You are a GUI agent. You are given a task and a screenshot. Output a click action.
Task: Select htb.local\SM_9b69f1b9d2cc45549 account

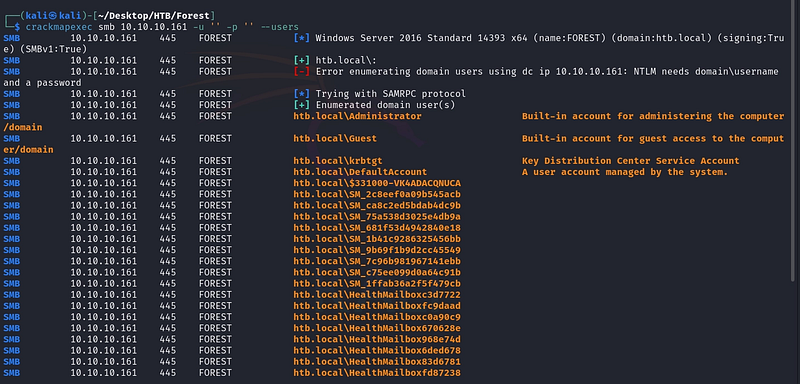[x=377, y=250]
